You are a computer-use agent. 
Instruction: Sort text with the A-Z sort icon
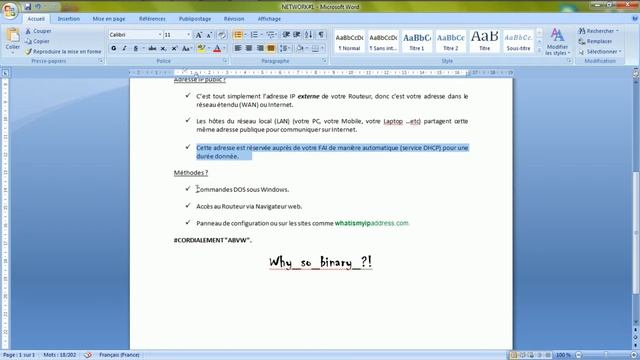pos(309,35)
